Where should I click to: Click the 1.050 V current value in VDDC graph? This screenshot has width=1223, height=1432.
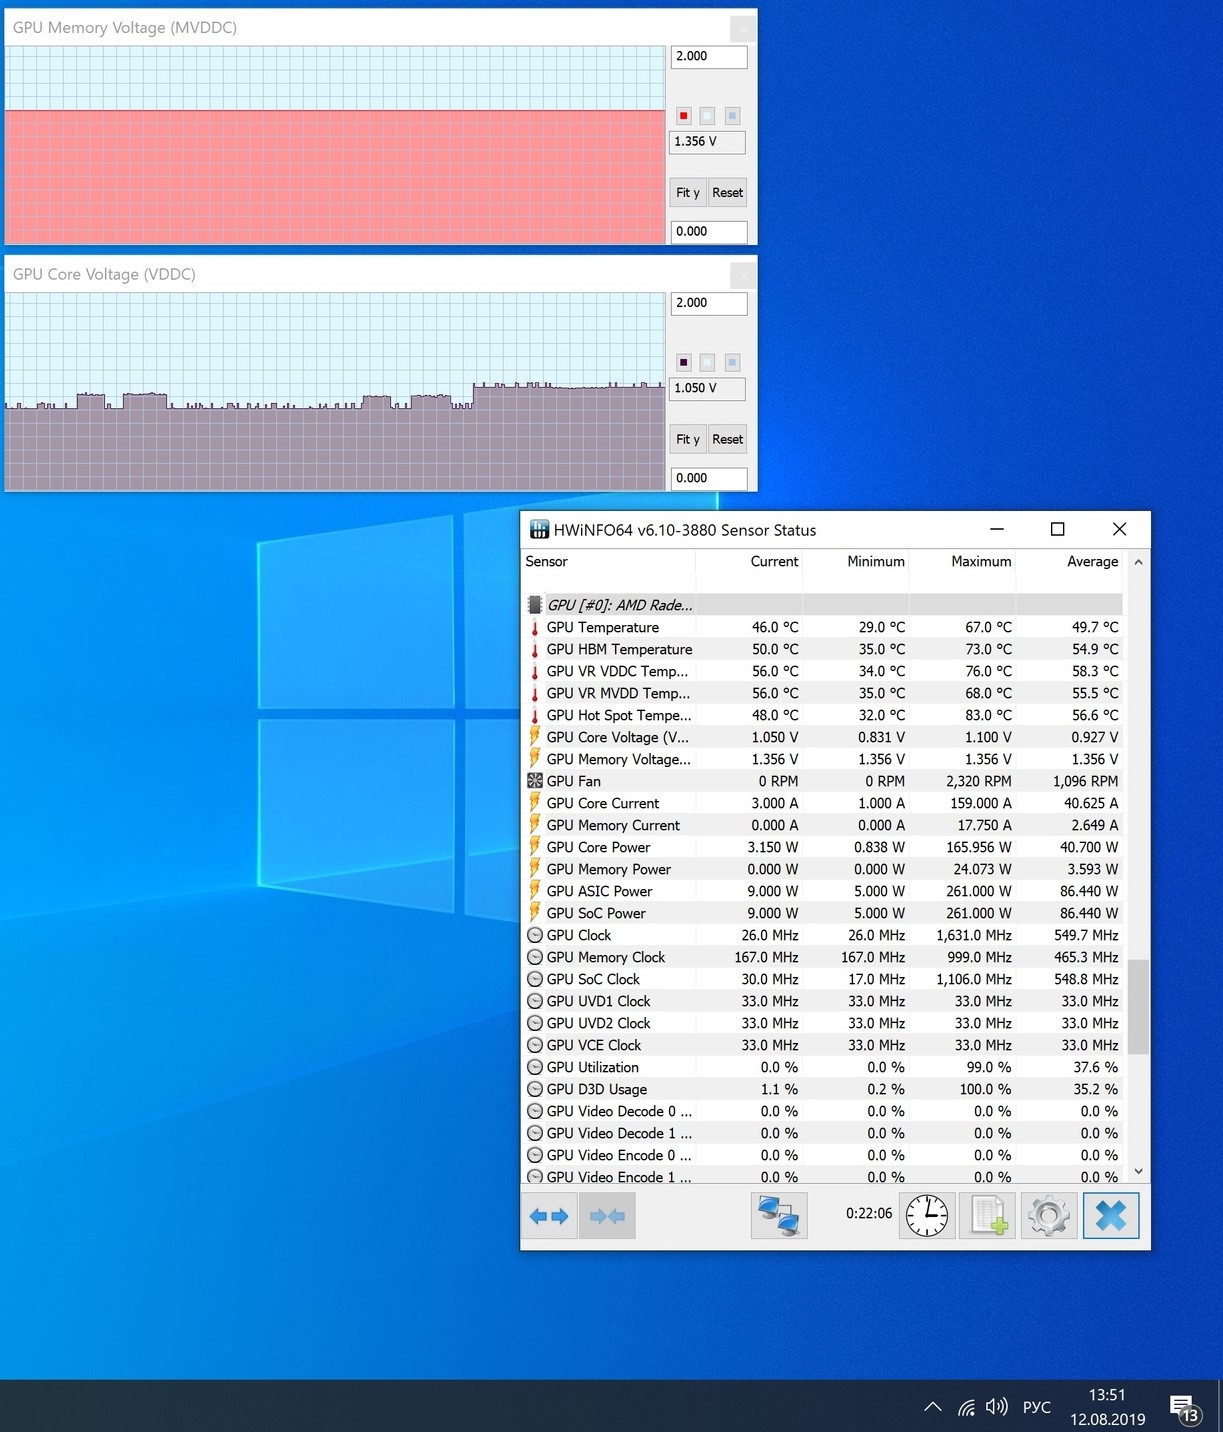pyautogui.click(x=707, y=388)
